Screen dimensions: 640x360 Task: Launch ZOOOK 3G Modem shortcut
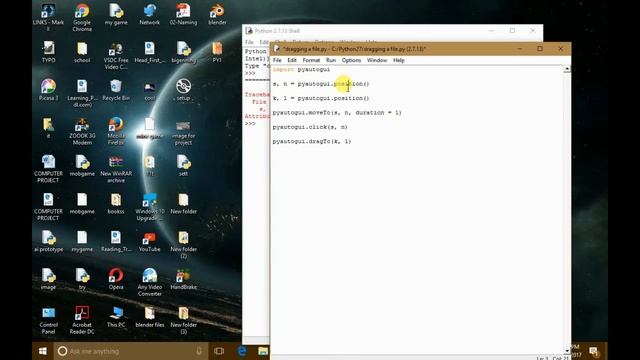(x=82, y=131)
